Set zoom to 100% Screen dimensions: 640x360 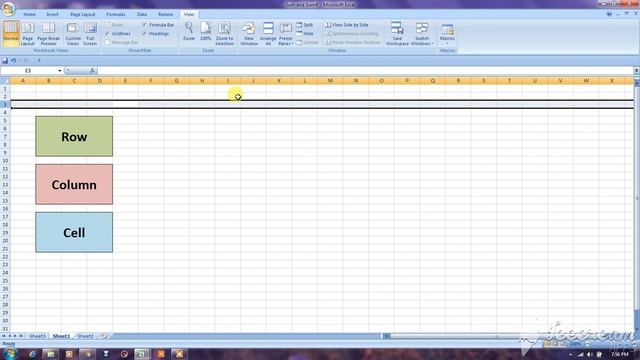(205, 32)
